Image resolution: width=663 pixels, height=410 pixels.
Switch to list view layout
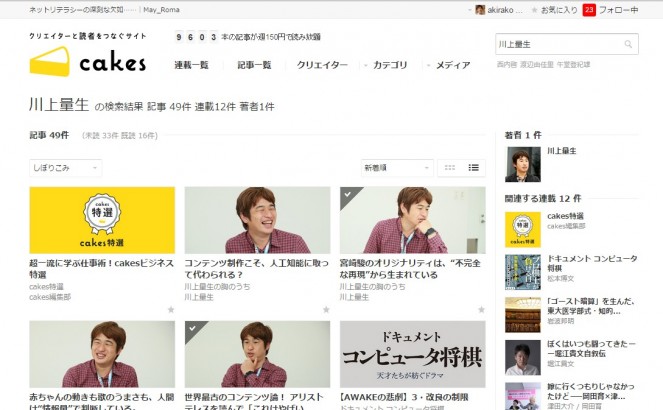[x=474, y=168]
